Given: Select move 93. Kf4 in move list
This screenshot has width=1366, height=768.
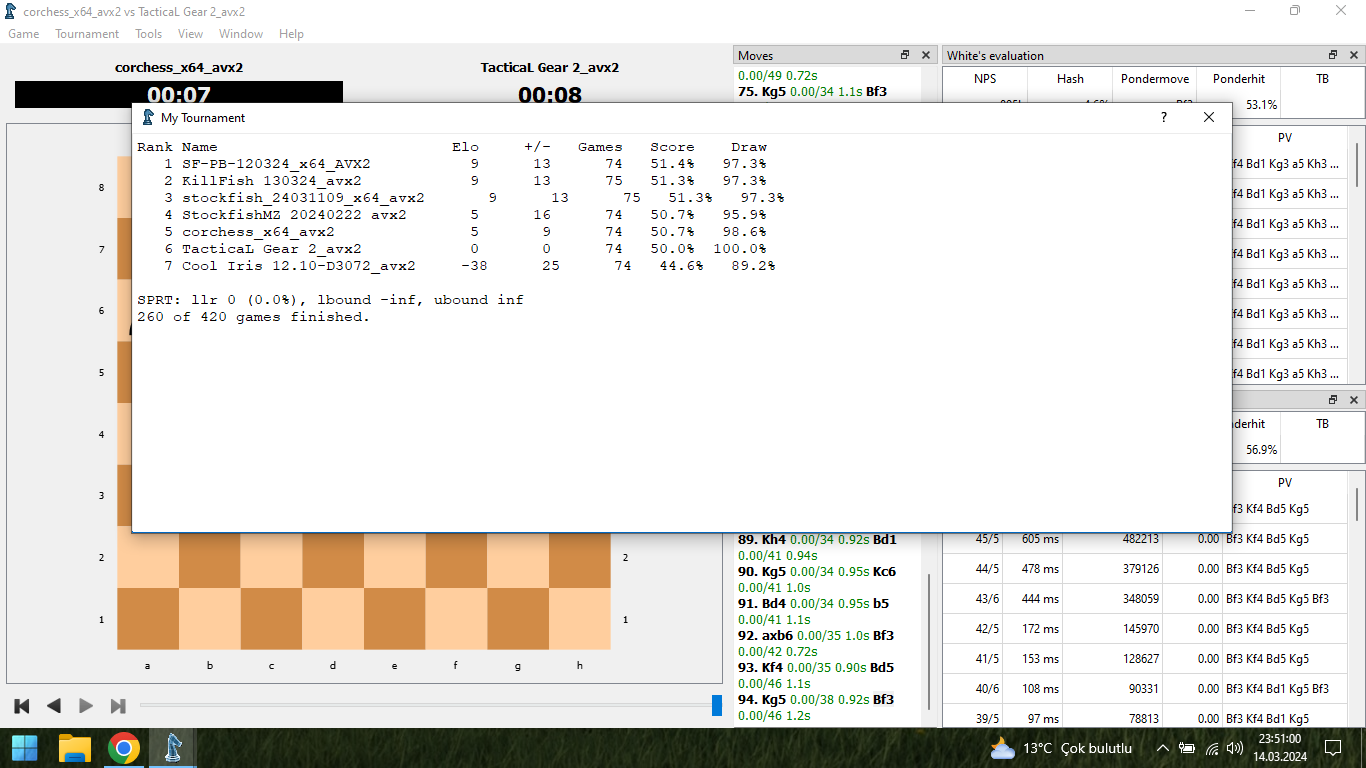Looking at the screenshot, I should (x=761, y=667).
